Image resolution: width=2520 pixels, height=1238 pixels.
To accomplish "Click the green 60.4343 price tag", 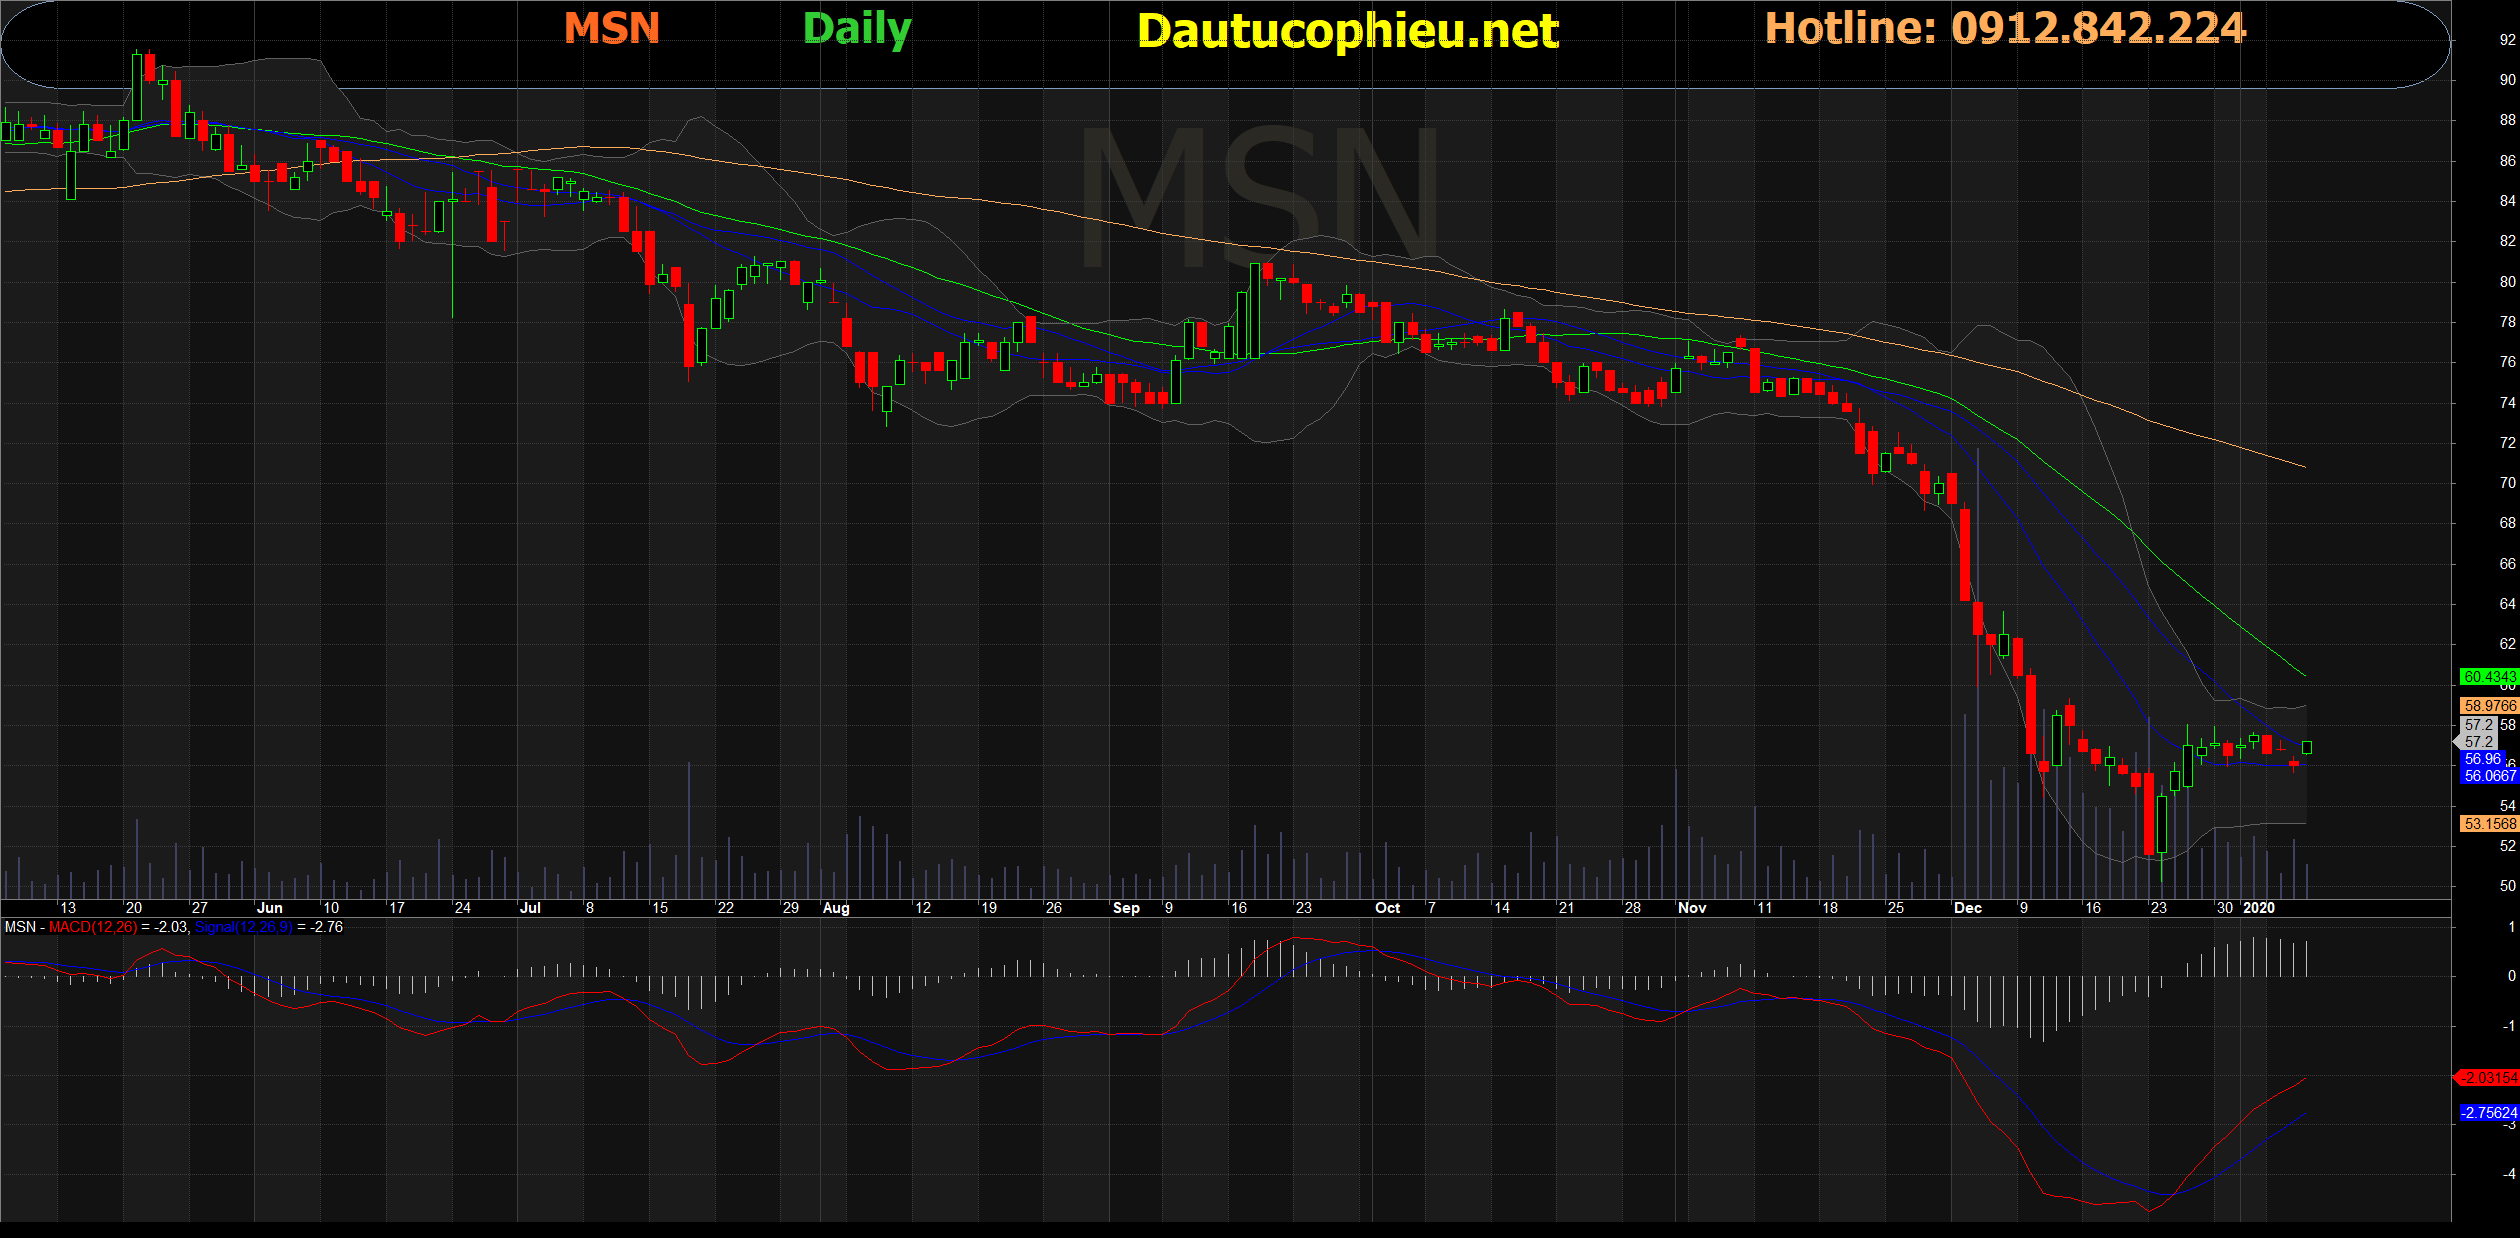I will [x=2488, y=677].
